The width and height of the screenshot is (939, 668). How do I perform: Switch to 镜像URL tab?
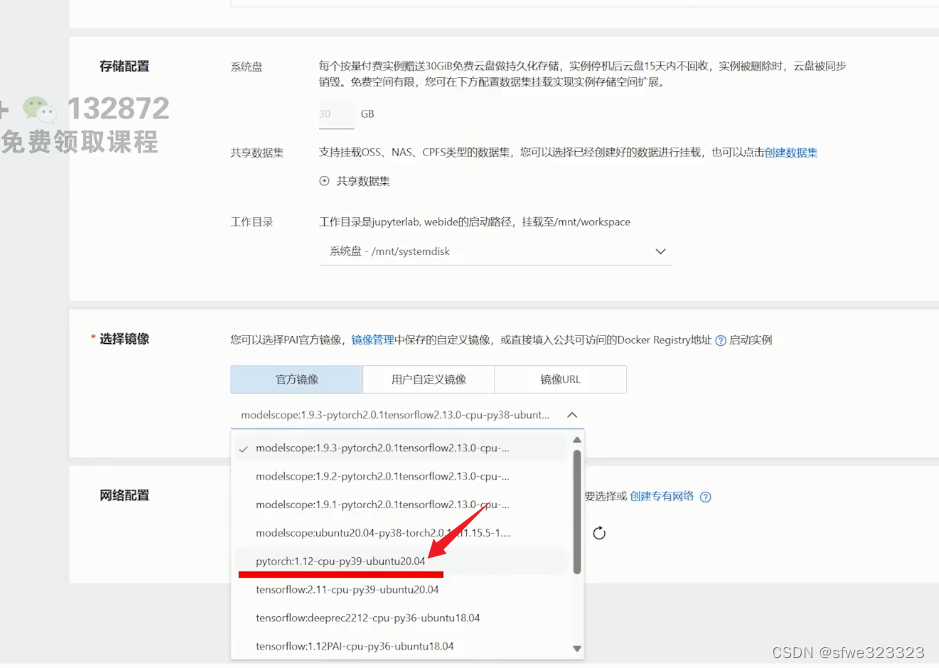(561, 379)
